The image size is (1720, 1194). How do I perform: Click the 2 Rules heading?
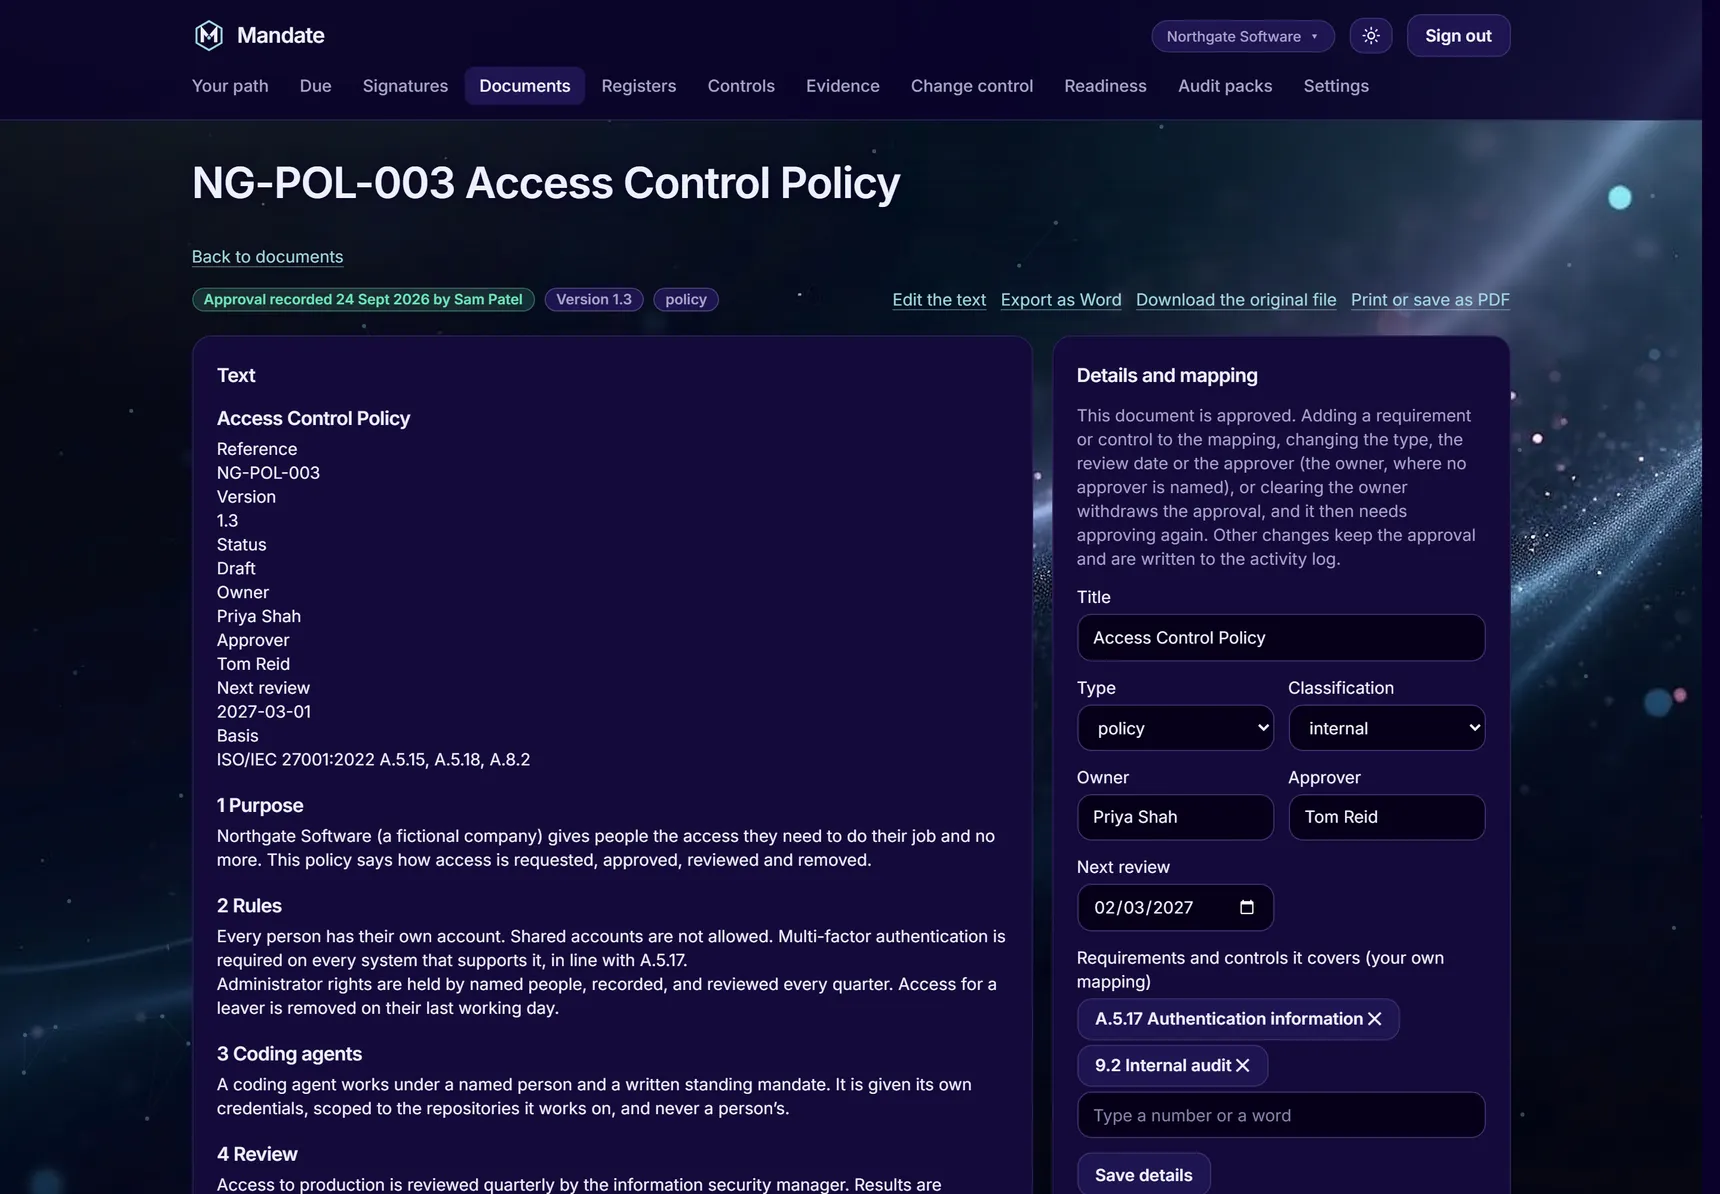click(249, 906)
